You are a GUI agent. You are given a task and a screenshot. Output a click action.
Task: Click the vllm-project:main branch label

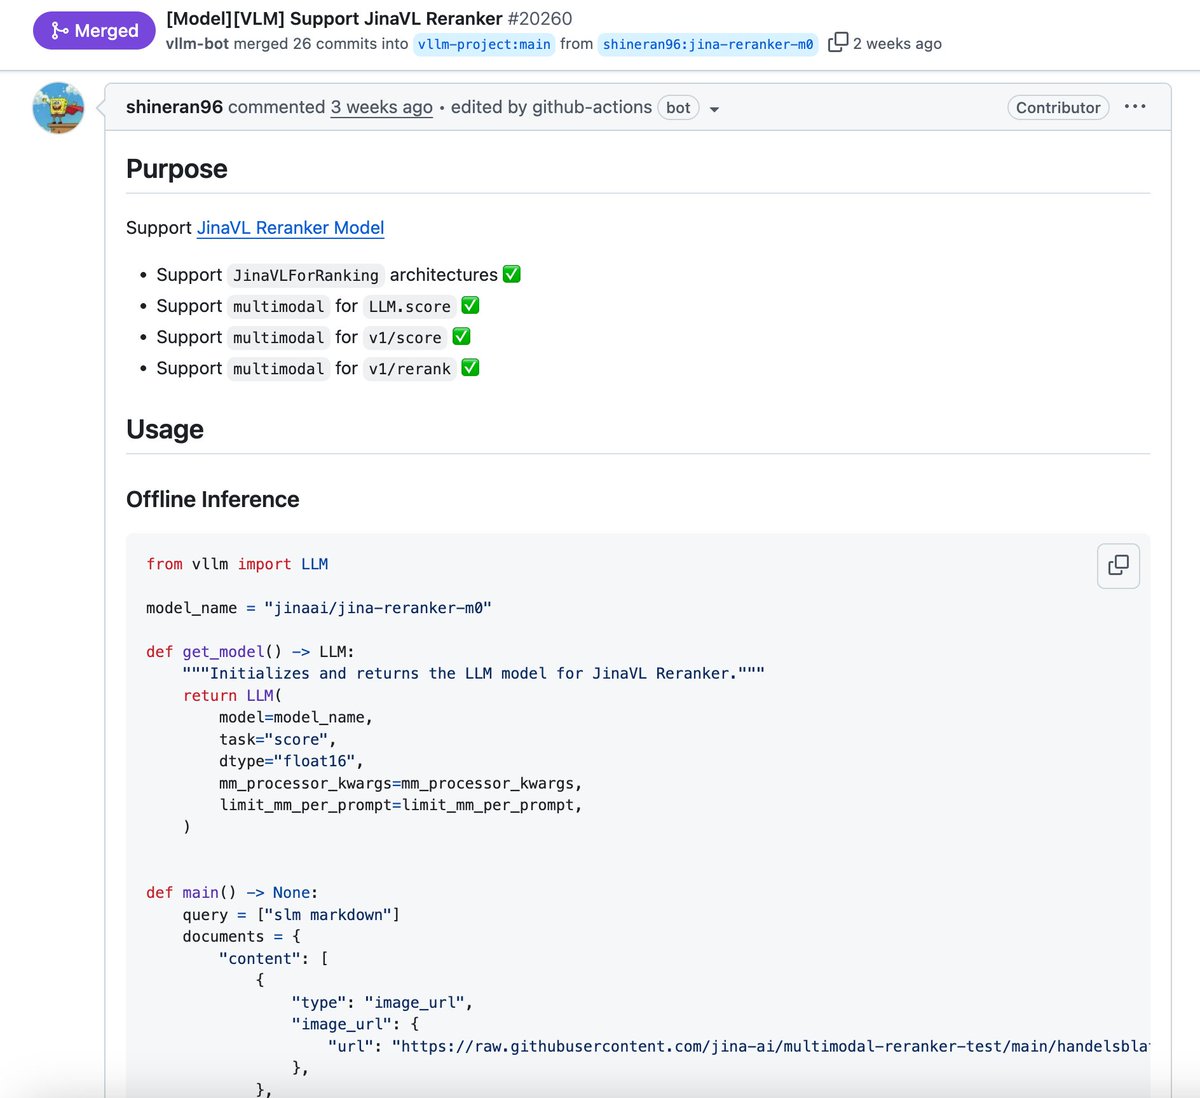click(x=484, y=44)
